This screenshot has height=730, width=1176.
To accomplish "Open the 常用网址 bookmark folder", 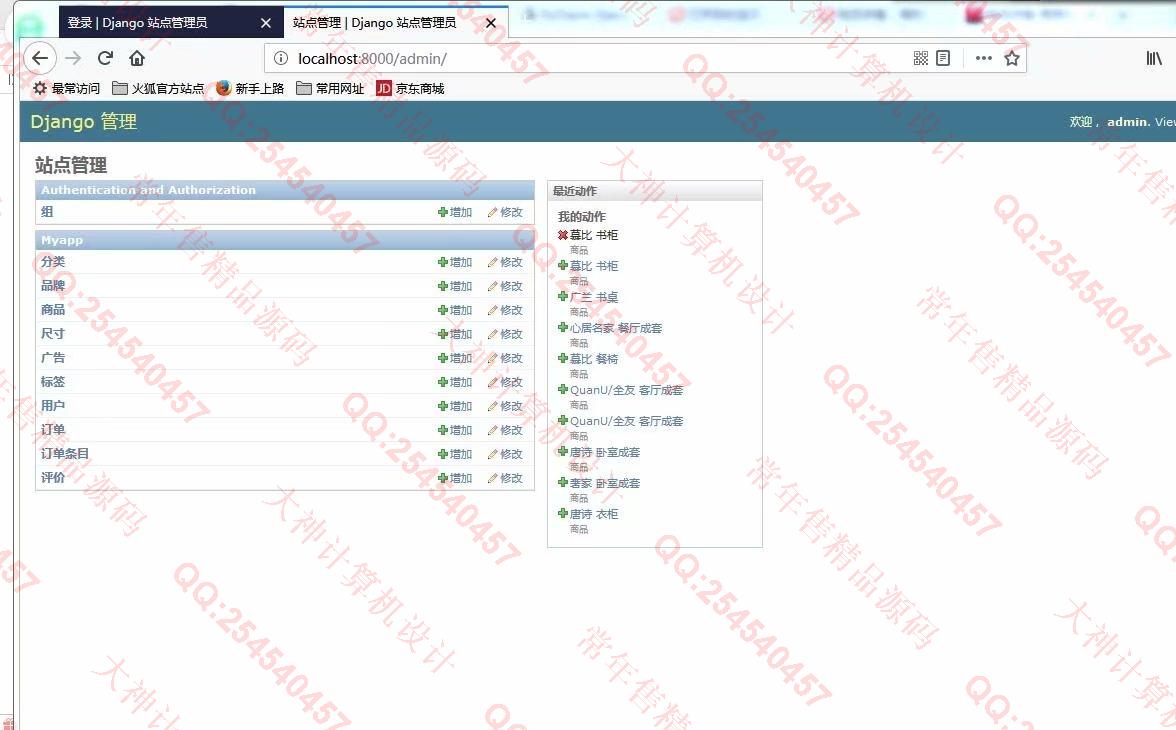I will point(330,89).
